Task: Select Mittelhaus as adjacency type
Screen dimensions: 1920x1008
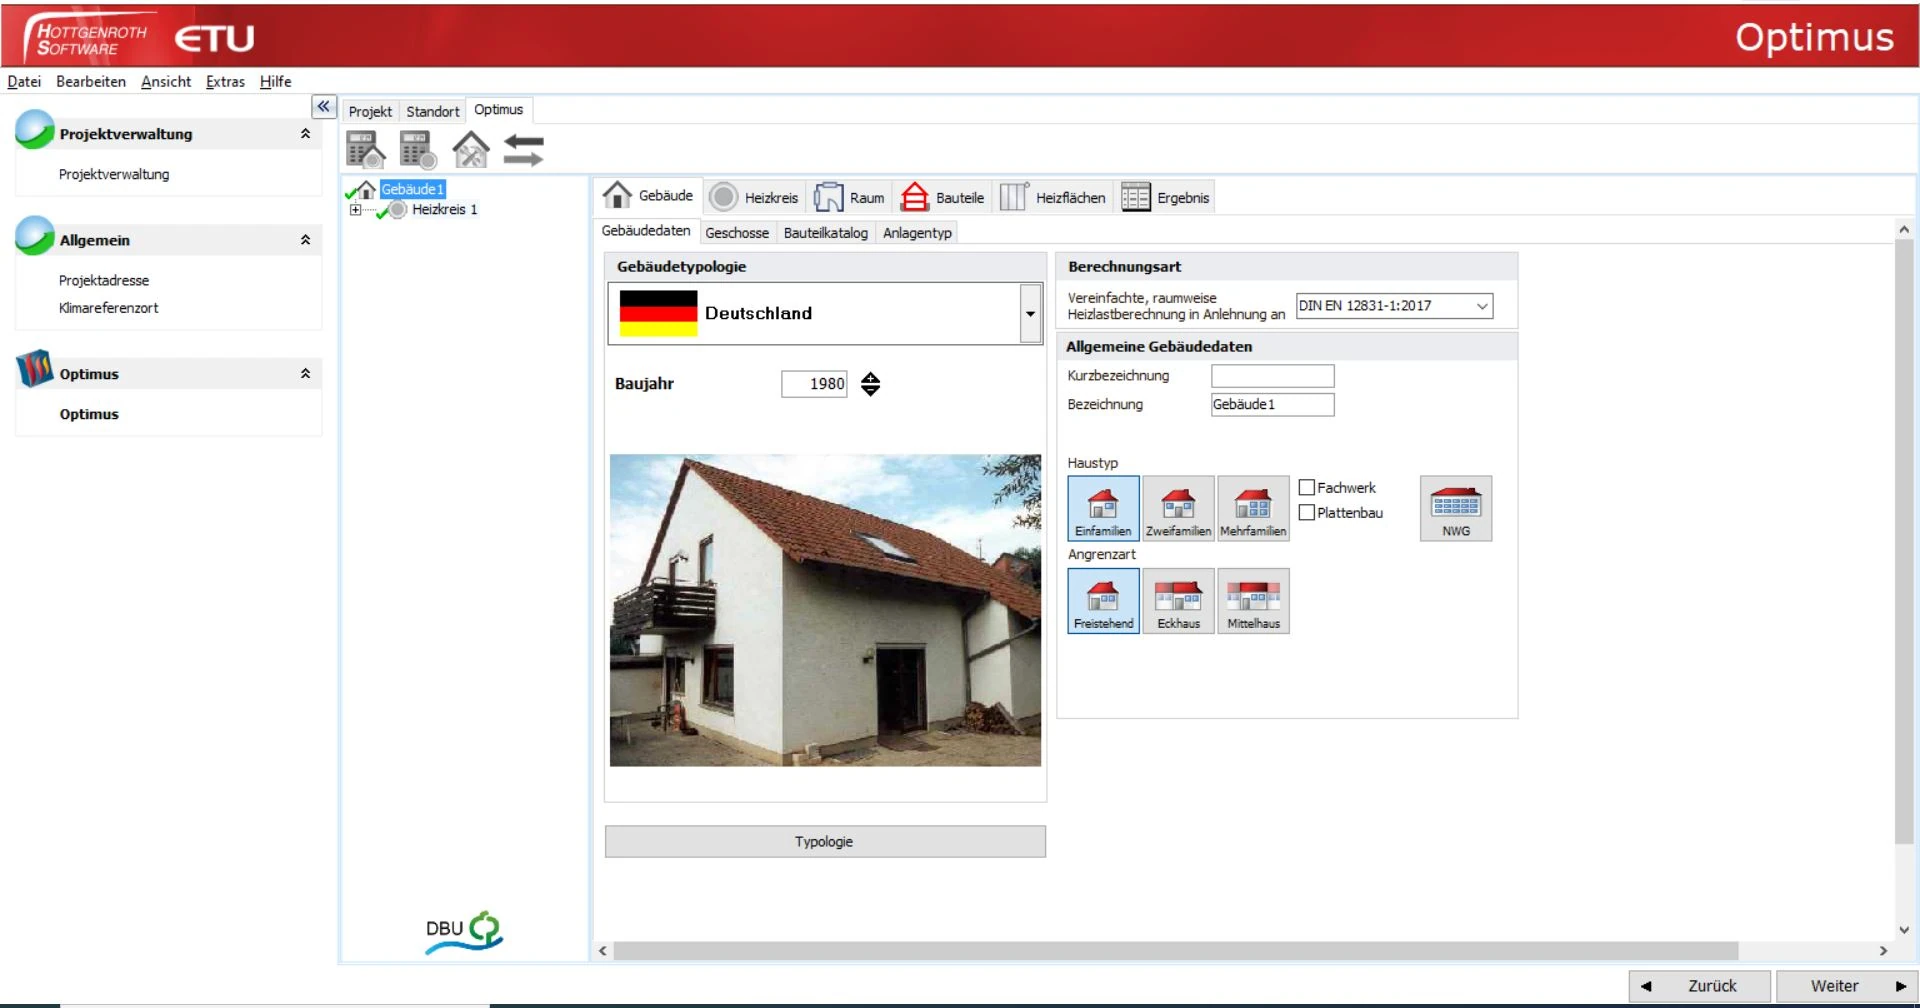Action: (1253, 601)
